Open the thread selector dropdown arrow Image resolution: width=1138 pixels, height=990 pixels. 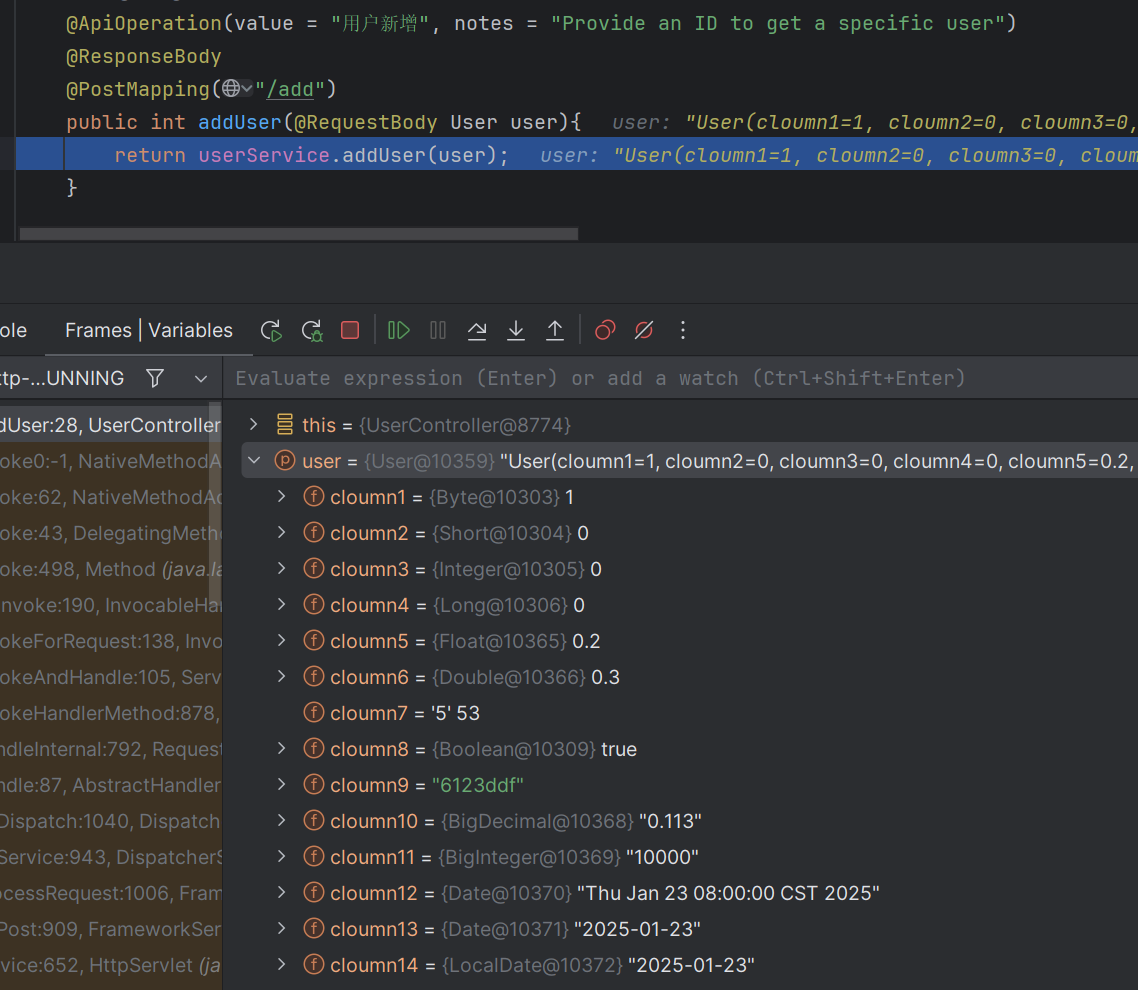click(201, 379)
